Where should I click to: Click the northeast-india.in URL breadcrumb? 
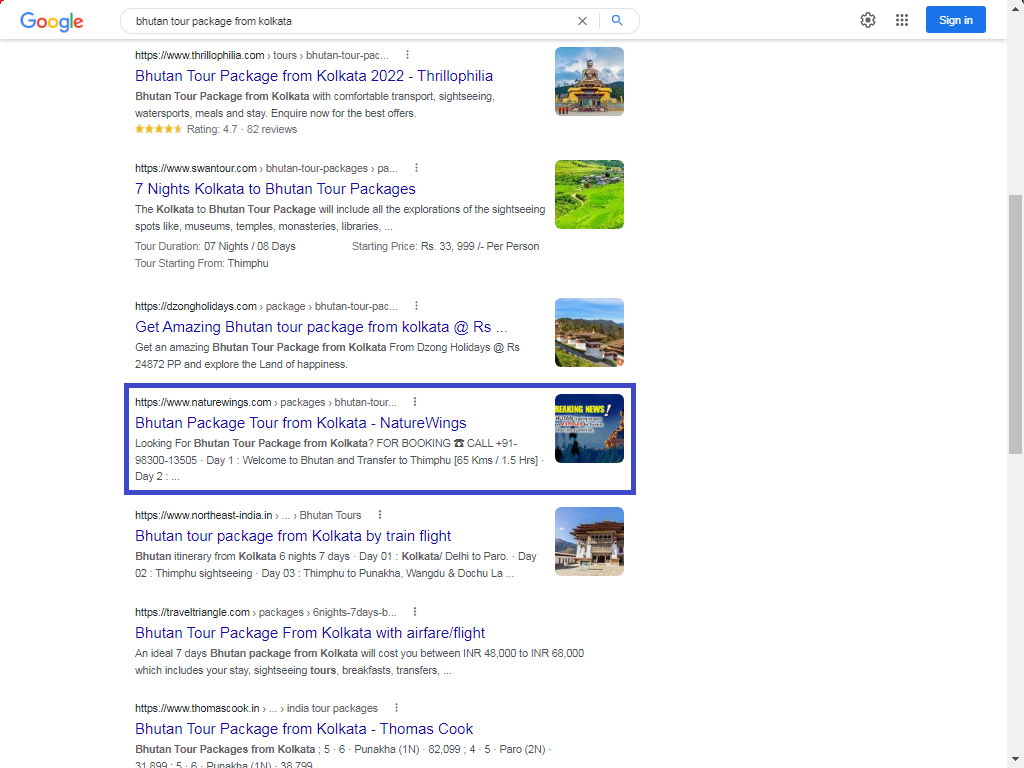248,515
